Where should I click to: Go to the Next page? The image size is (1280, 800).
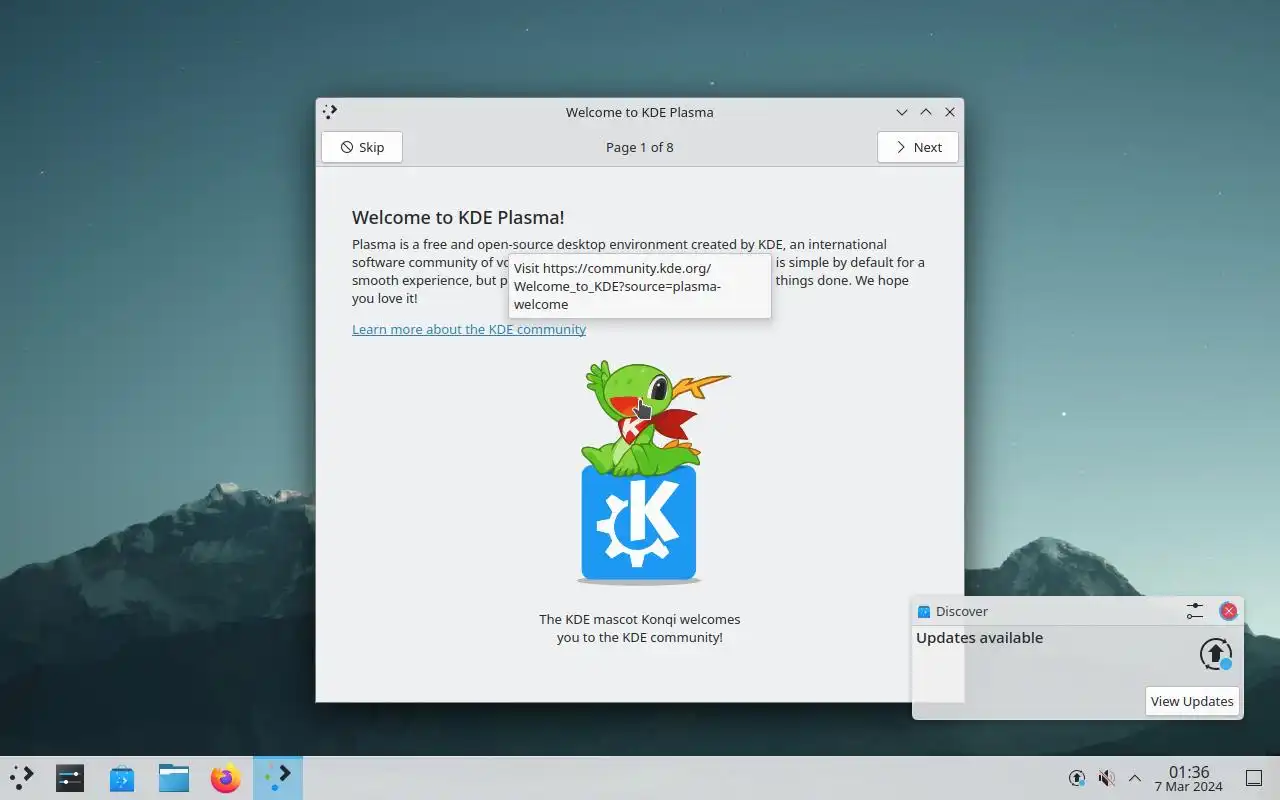917,147
